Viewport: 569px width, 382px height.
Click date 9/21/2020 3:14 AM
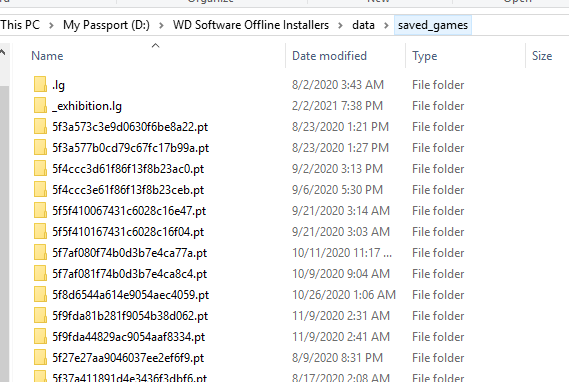pos(341,211)
